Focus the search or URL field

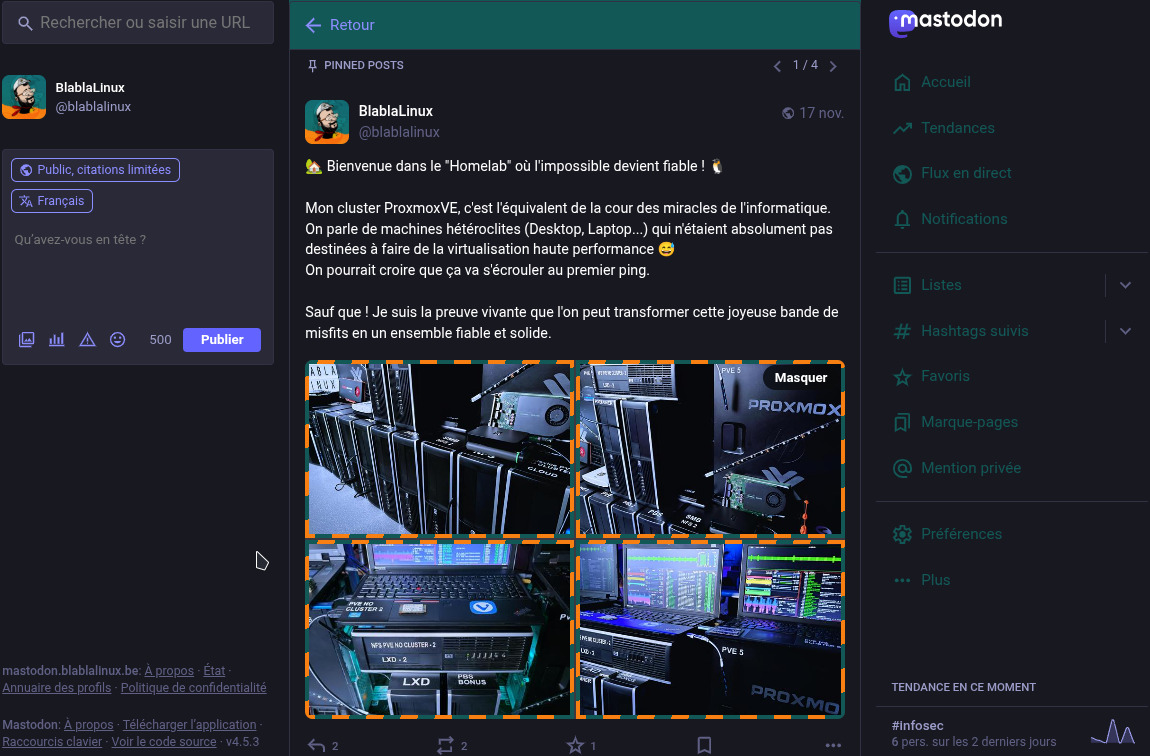point(138,23)
